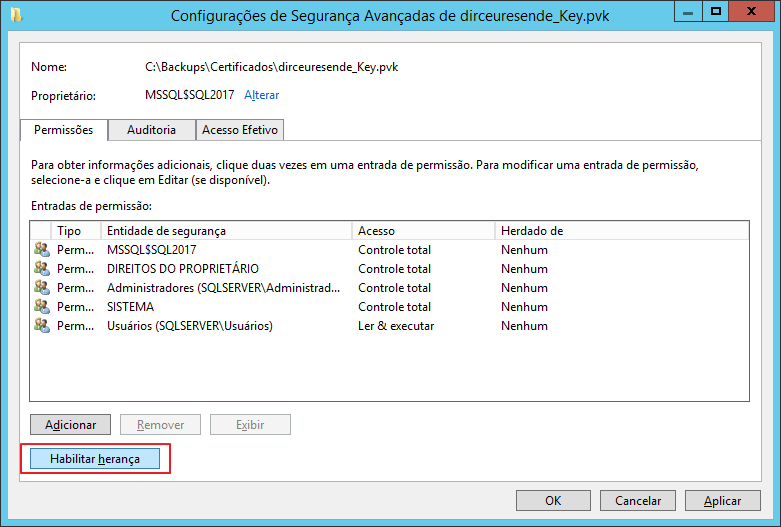The width and height of the screenshot is (781, 527).
Task: Click the user icon beside MSSQL$SQL2017 entry
Action: tap(41, 250)
